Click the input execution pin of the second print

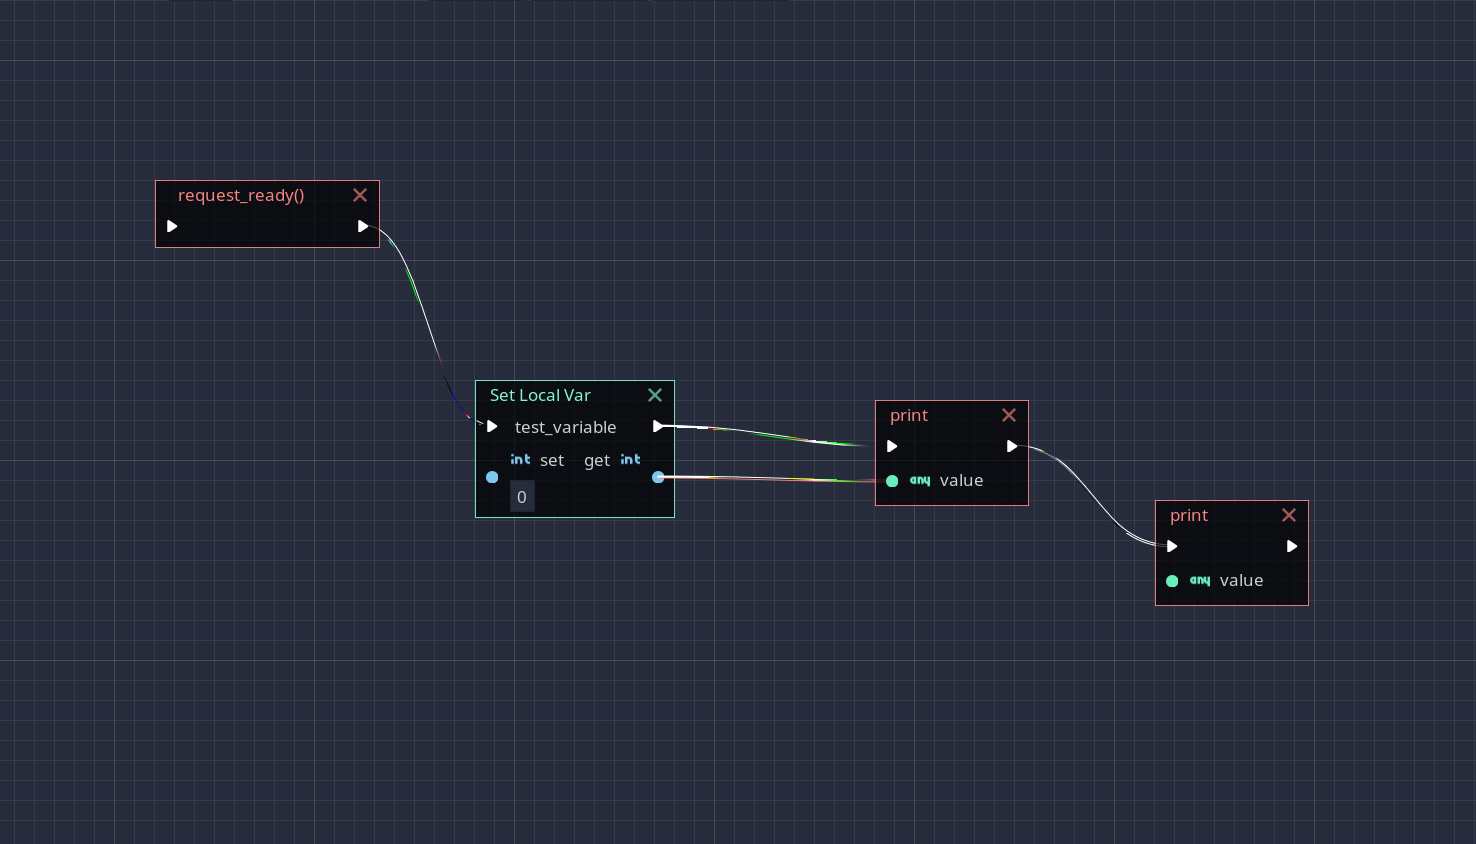tap(1172, 546)
